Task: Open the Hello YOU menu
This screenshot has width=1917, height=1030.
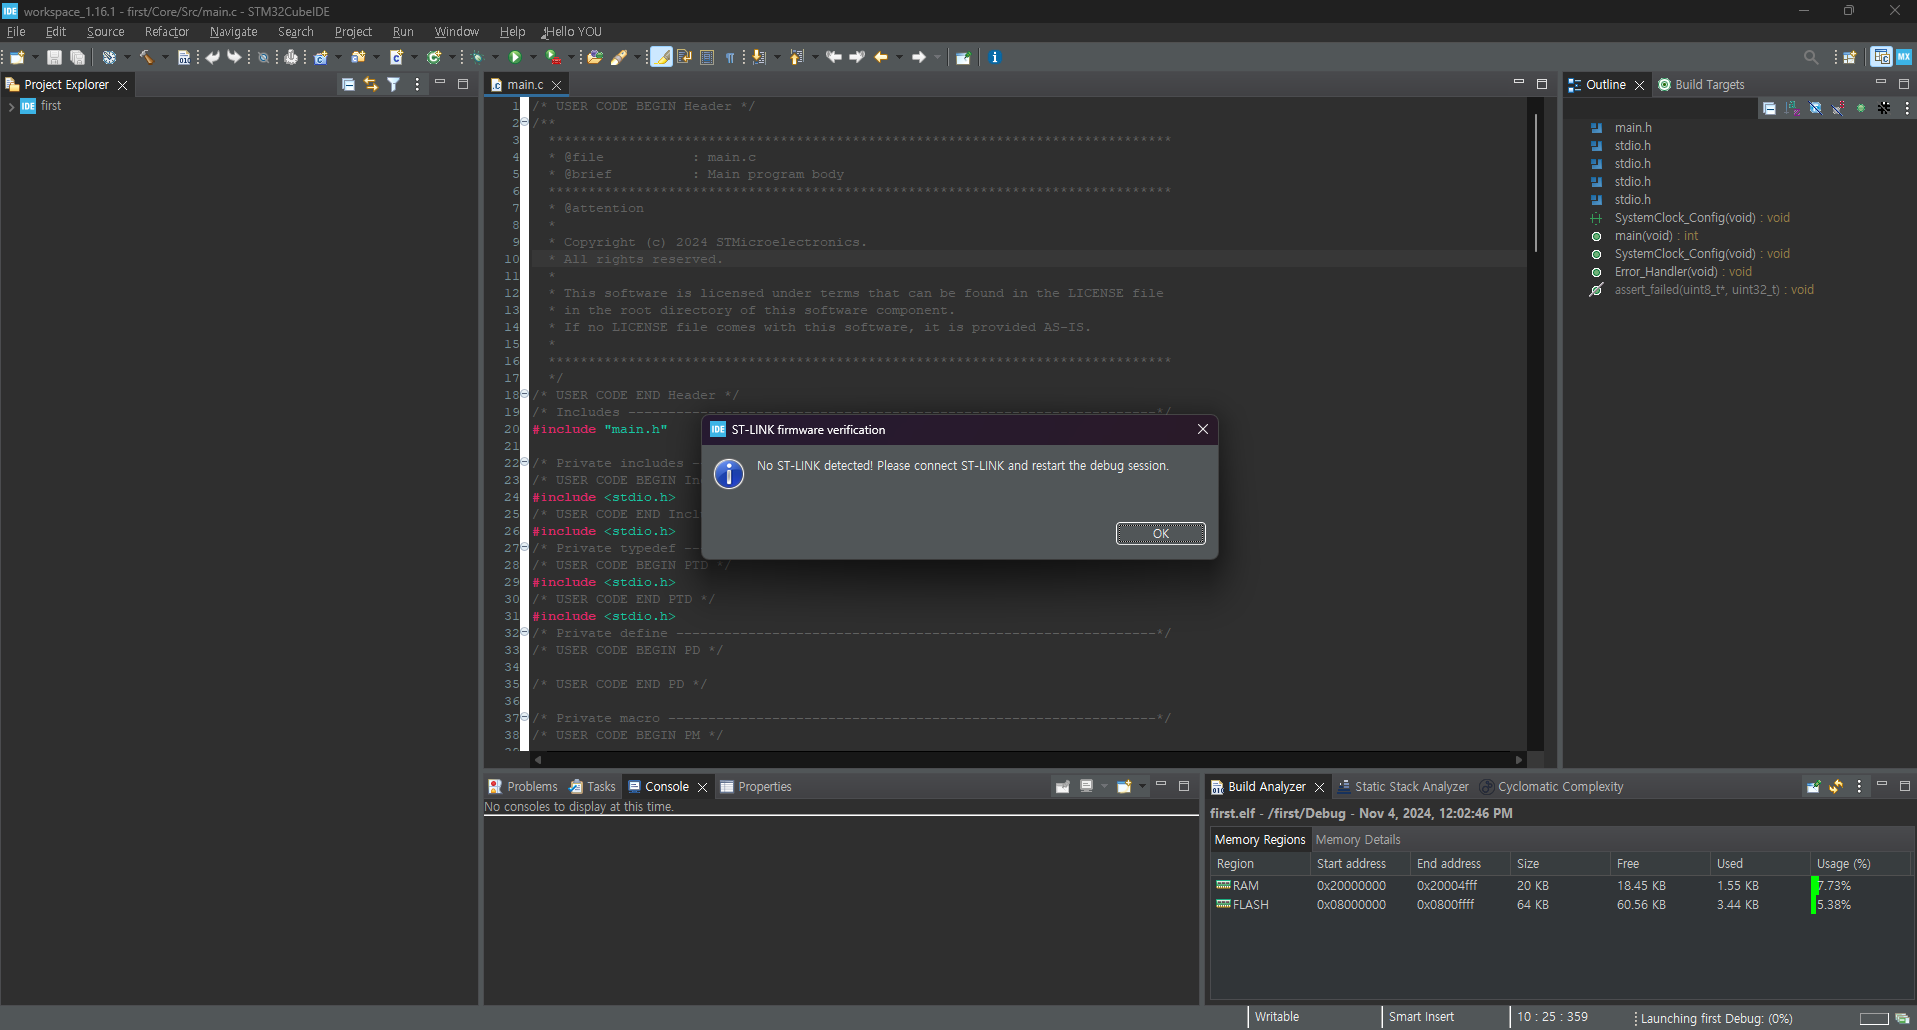Action: 572,32
